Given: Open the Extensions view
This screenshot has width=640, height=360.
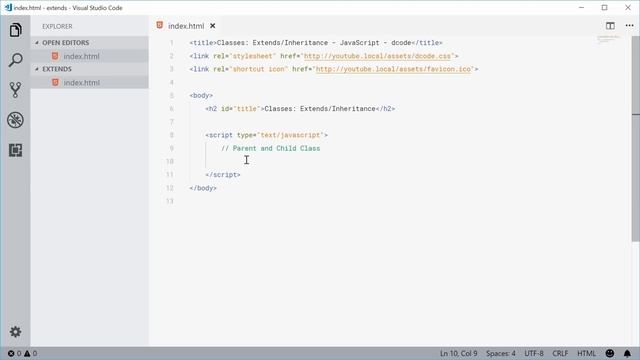Looking at the screenshot, I should [15, 150].
